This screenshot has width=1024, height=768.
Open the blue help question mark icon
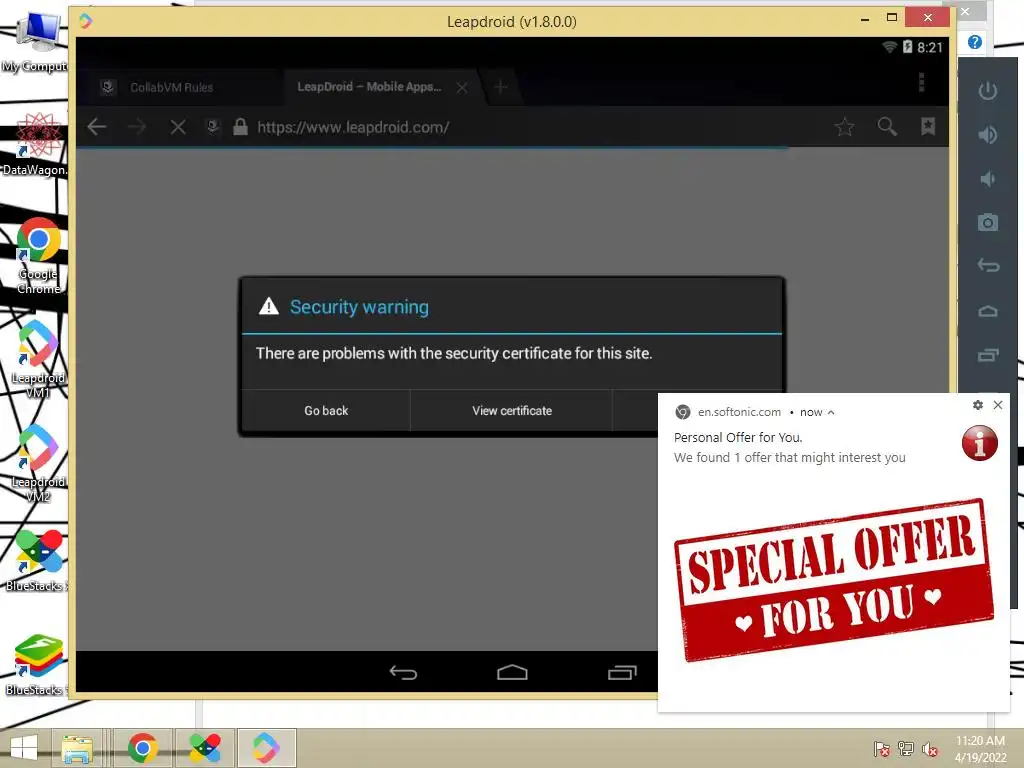[974, 42]
